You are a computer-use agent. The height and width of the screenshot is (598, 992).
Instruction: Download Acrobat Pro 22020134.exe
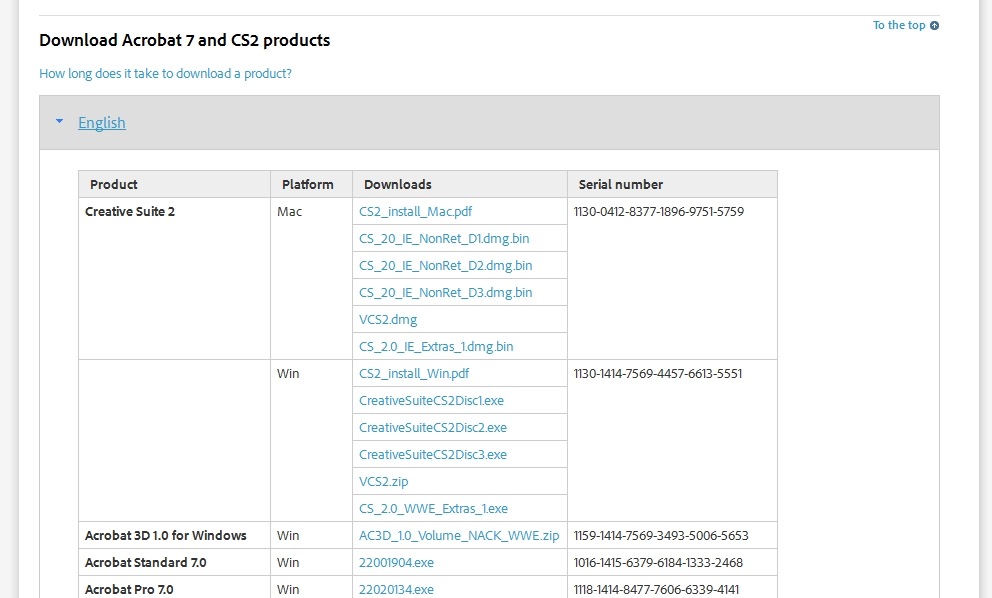[396, 590]
